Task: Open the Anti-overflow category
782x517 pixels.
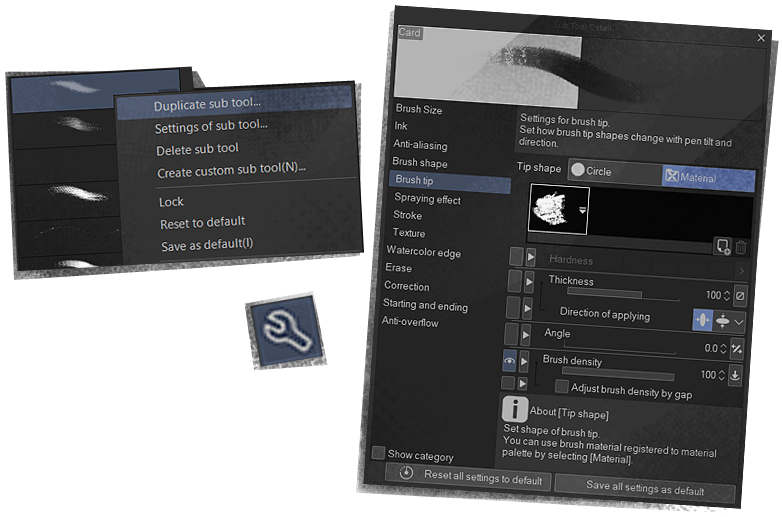Action: point(410,322)
